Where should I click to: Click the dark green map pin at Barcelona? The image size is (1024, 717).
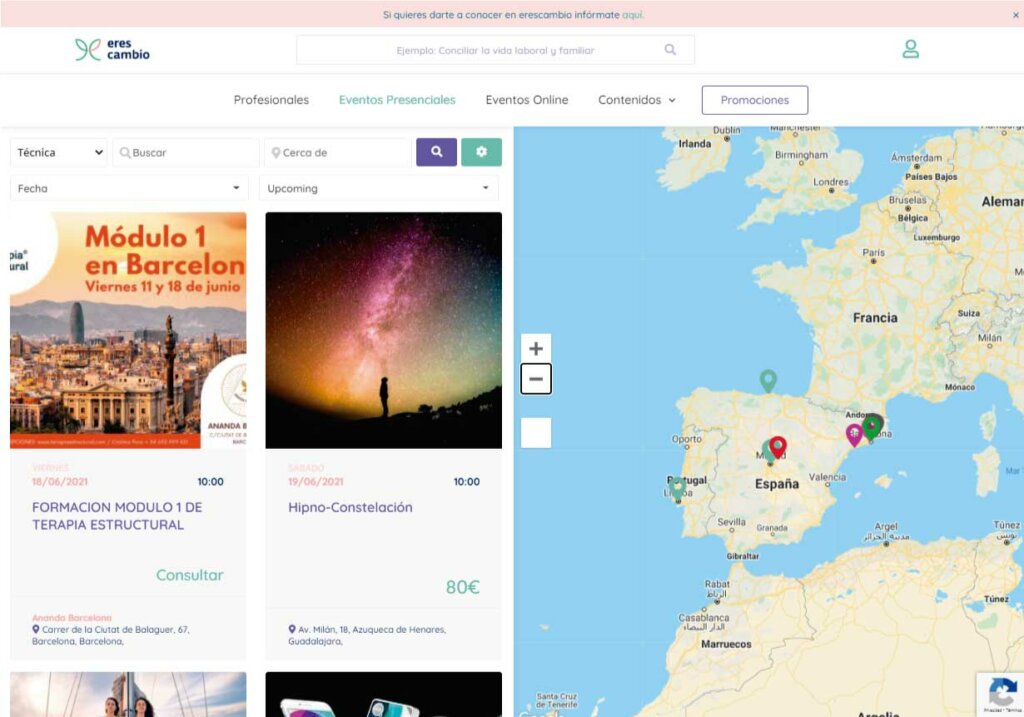click(871, 428)
